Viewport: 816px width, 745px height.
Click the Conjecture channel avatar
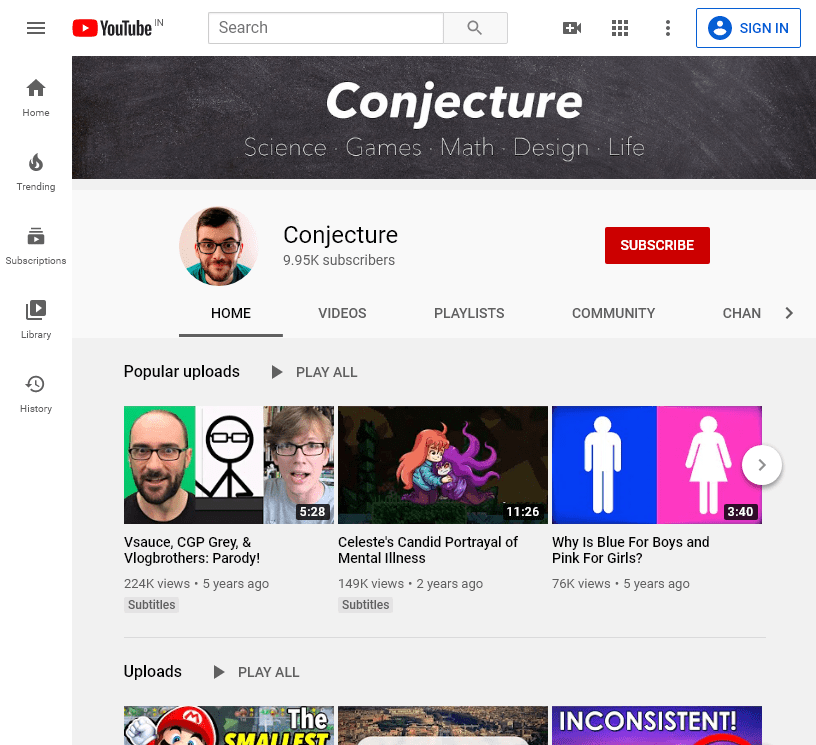219,246
